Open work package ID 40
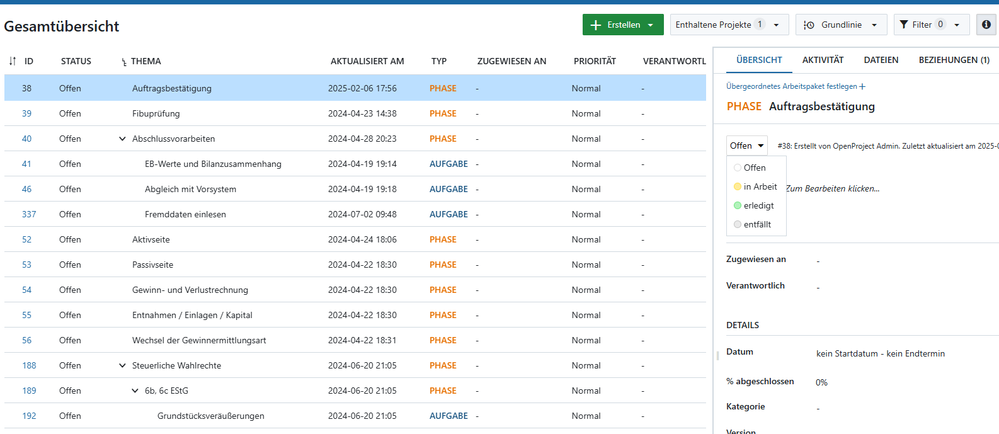 [26, 138]
